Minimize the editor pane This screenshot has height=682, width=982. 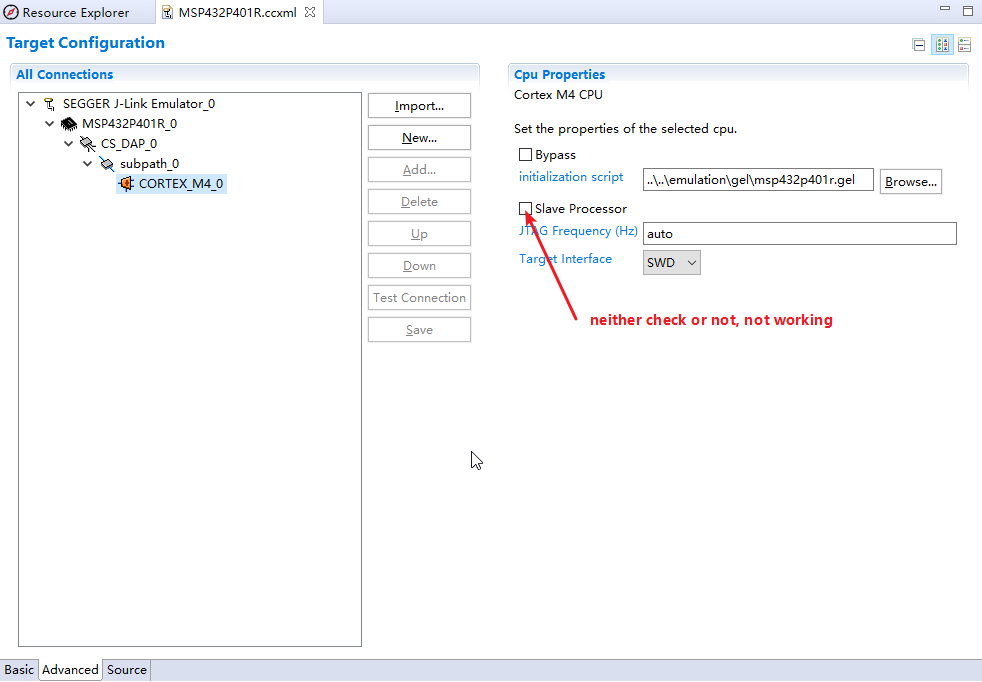coord(945,9)
